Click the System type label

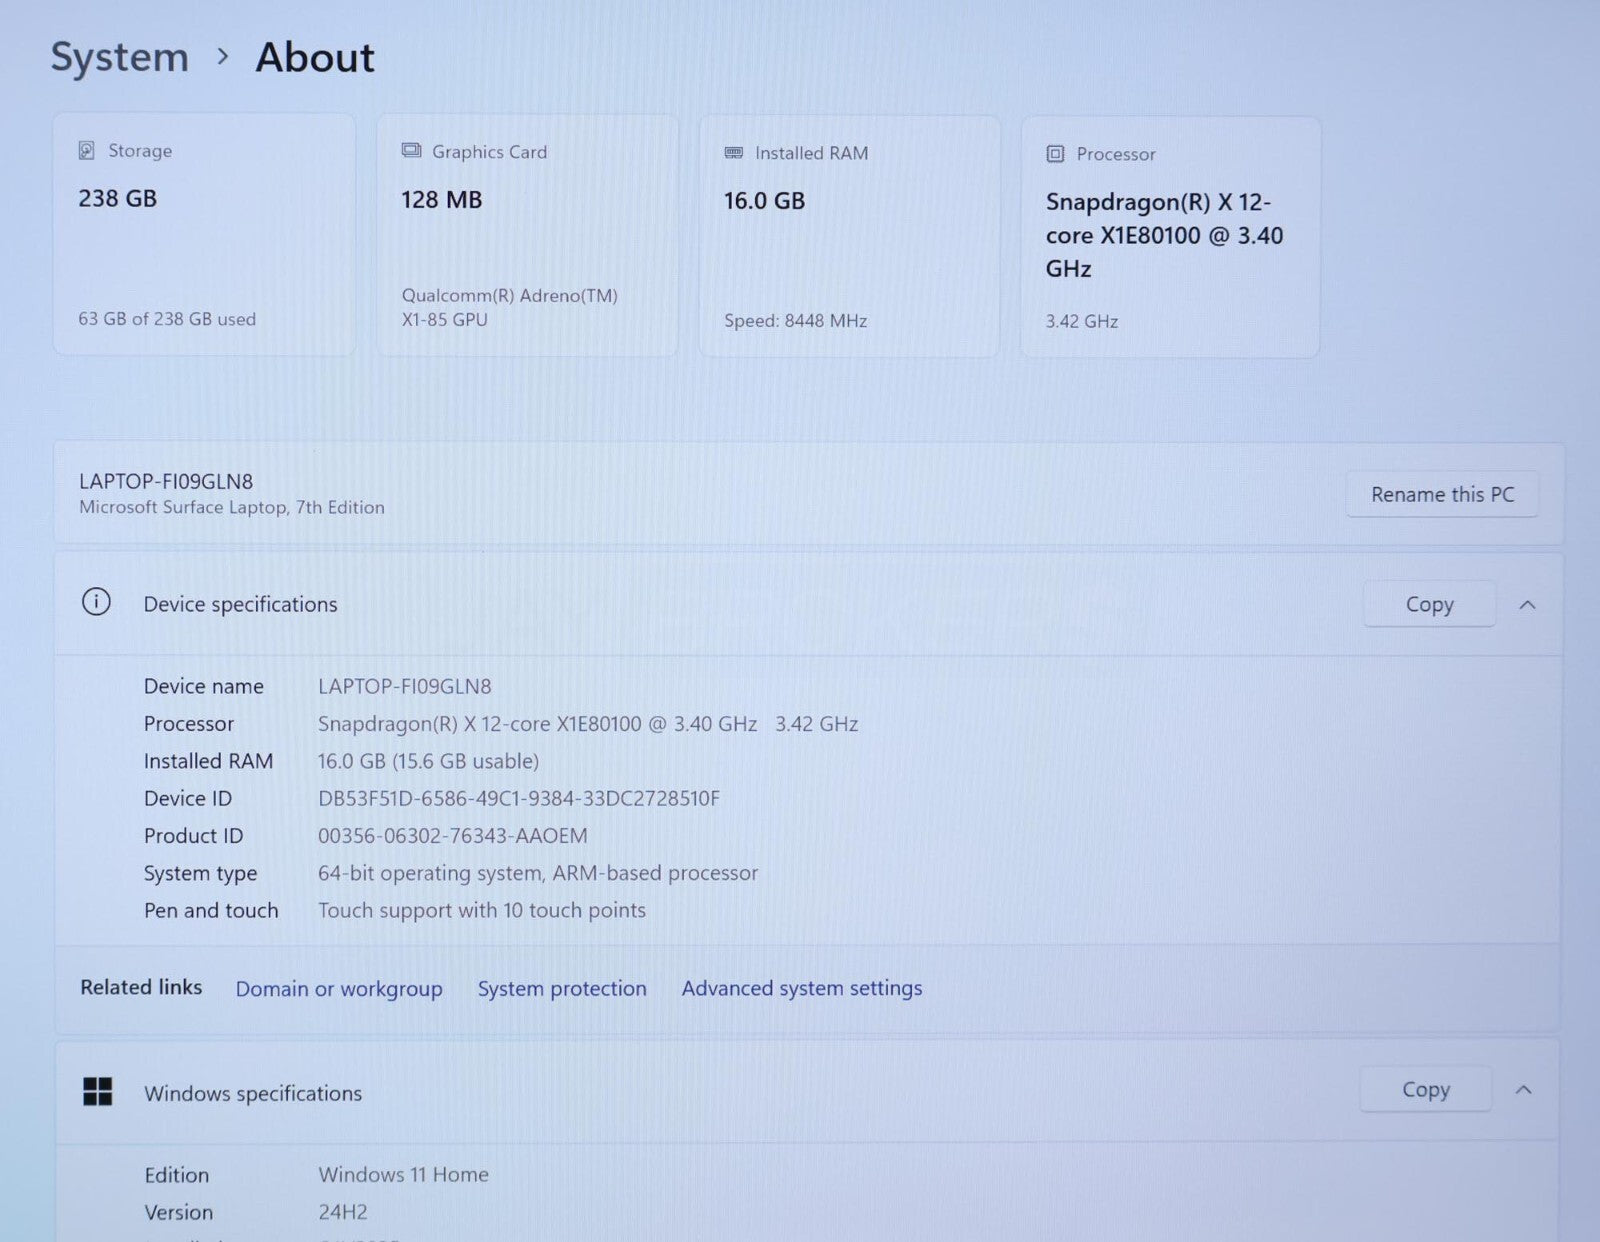pyautogui.click(x=200, y=873)
